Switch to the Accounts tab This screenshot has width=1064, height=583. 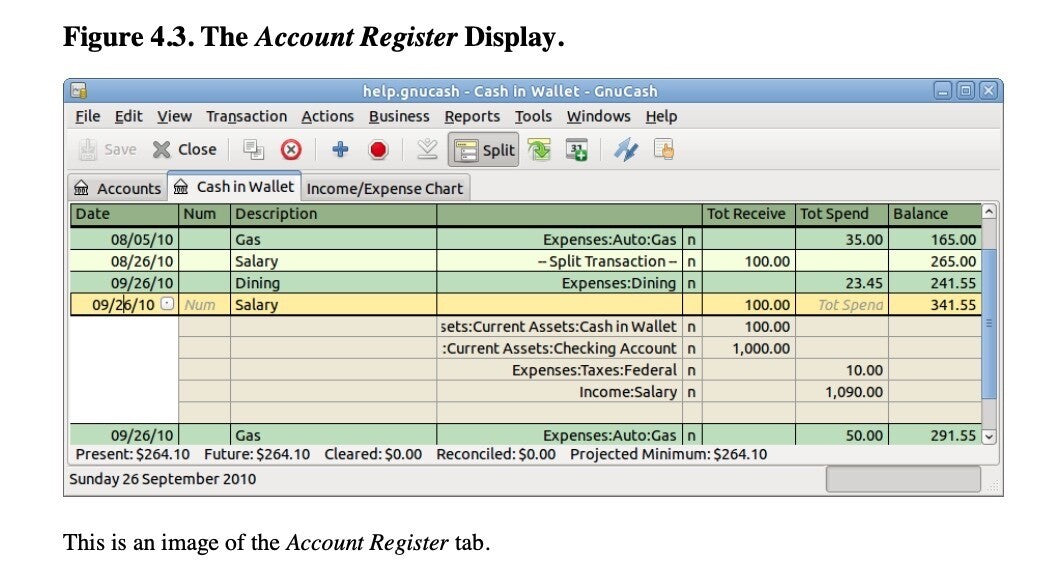[x=120, y=188]
